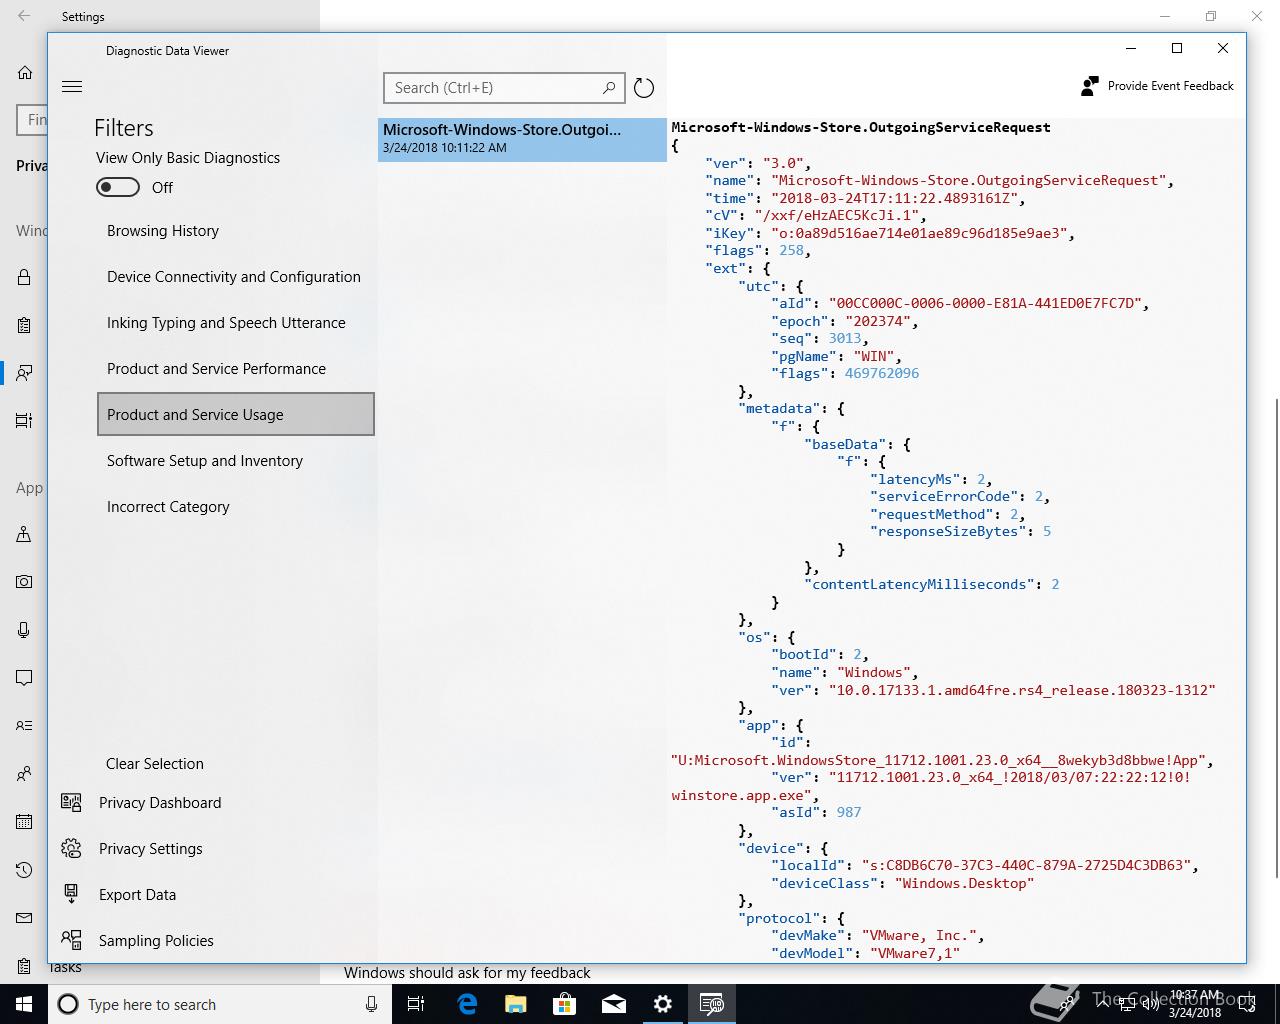Click the Privacy Dashboard icon
The height and width of the screenshot is (1024, 1280).
point(71,802)
